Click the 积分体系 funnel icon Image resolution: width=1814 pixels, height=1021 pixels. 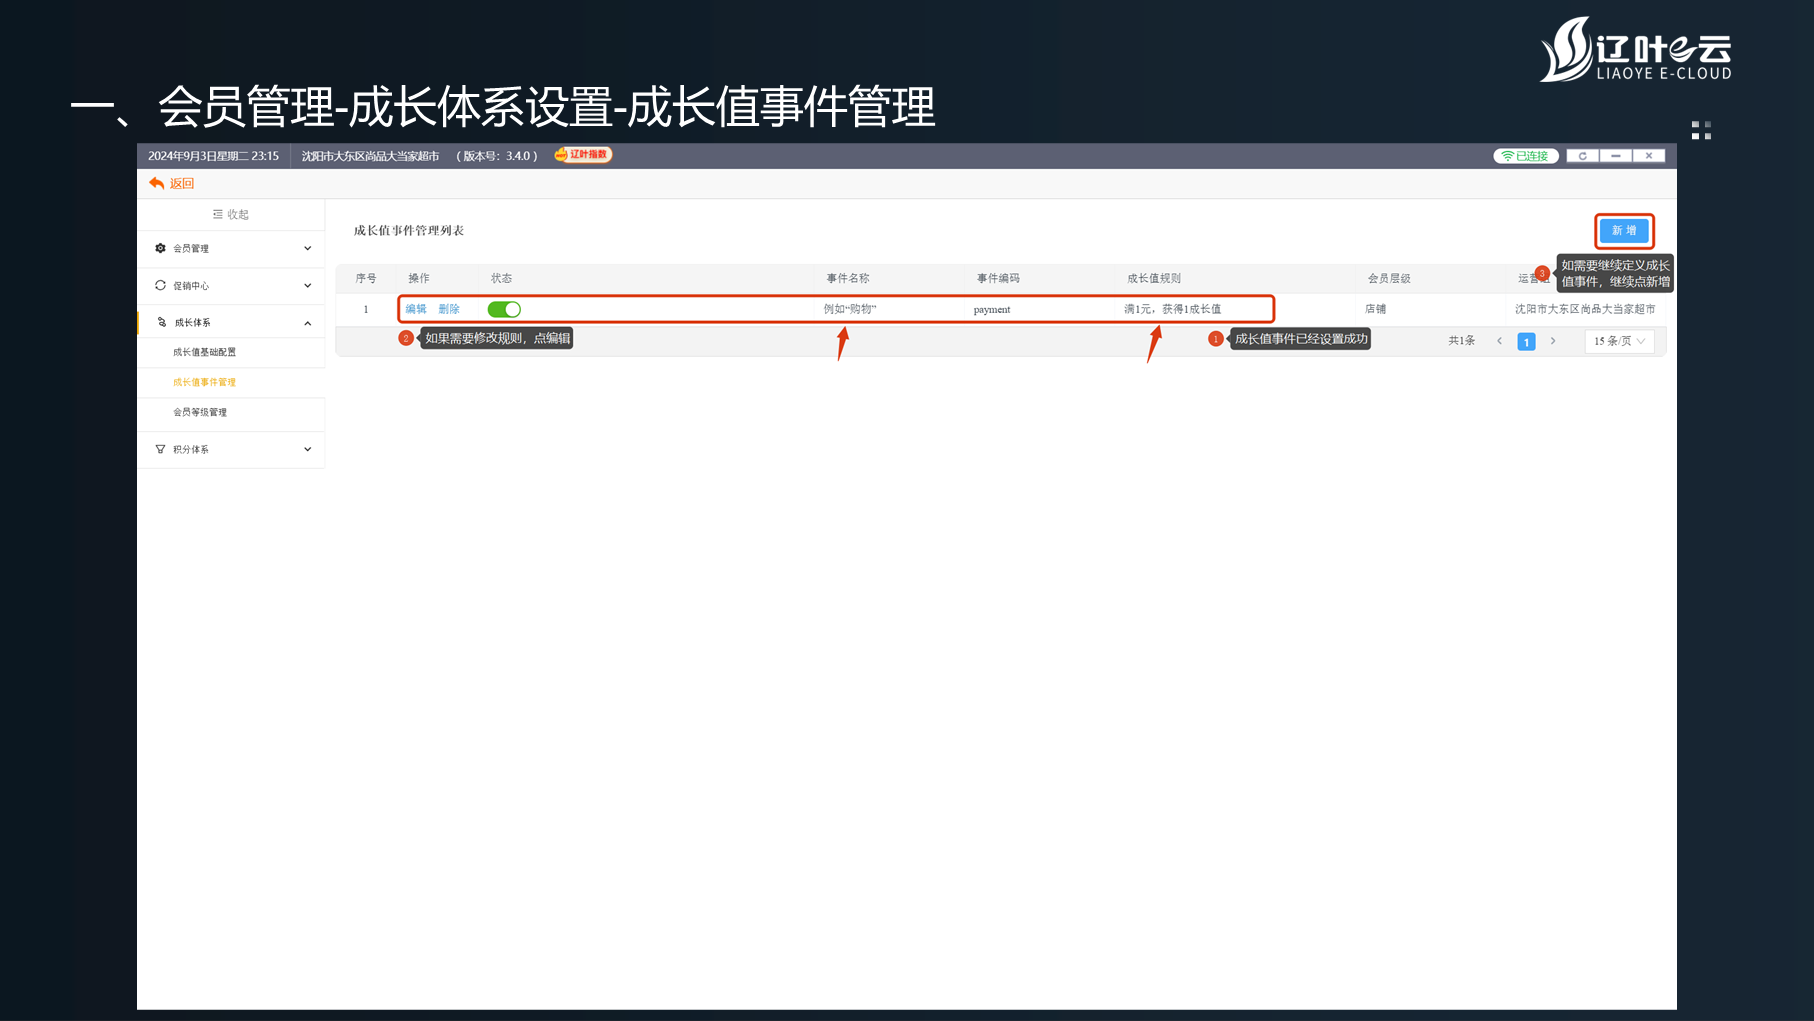(160, 449)
